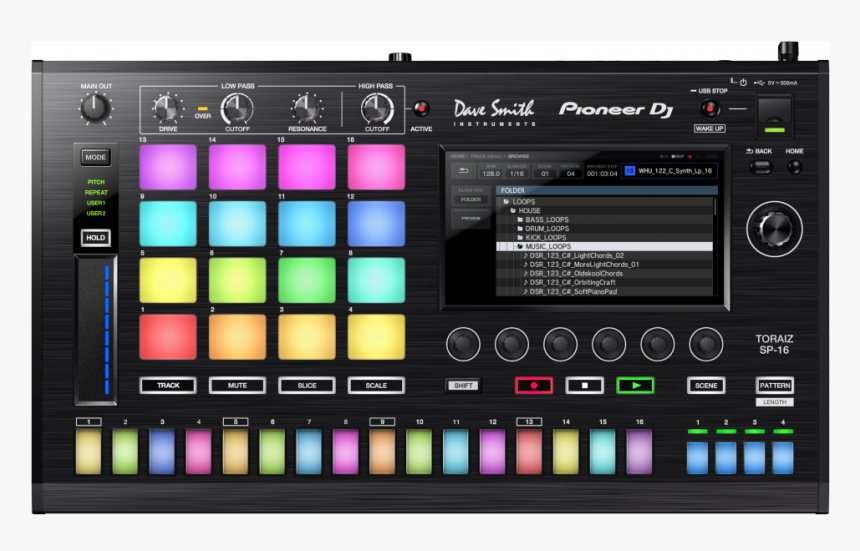Image resolution: width=860 pixels, height=551 pixels.
Task: Adjust the low pass CUTOFF knob
Action: pos(237,108)
